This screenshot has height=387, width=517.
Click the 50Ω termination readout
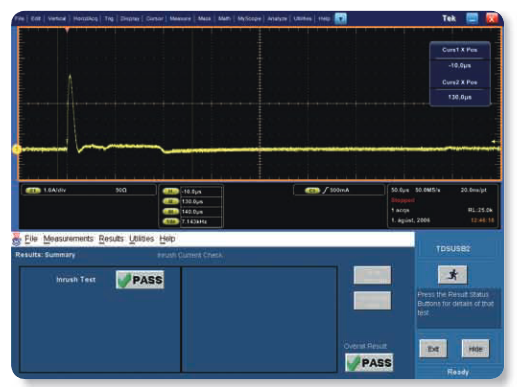click(x=121, y=190)
